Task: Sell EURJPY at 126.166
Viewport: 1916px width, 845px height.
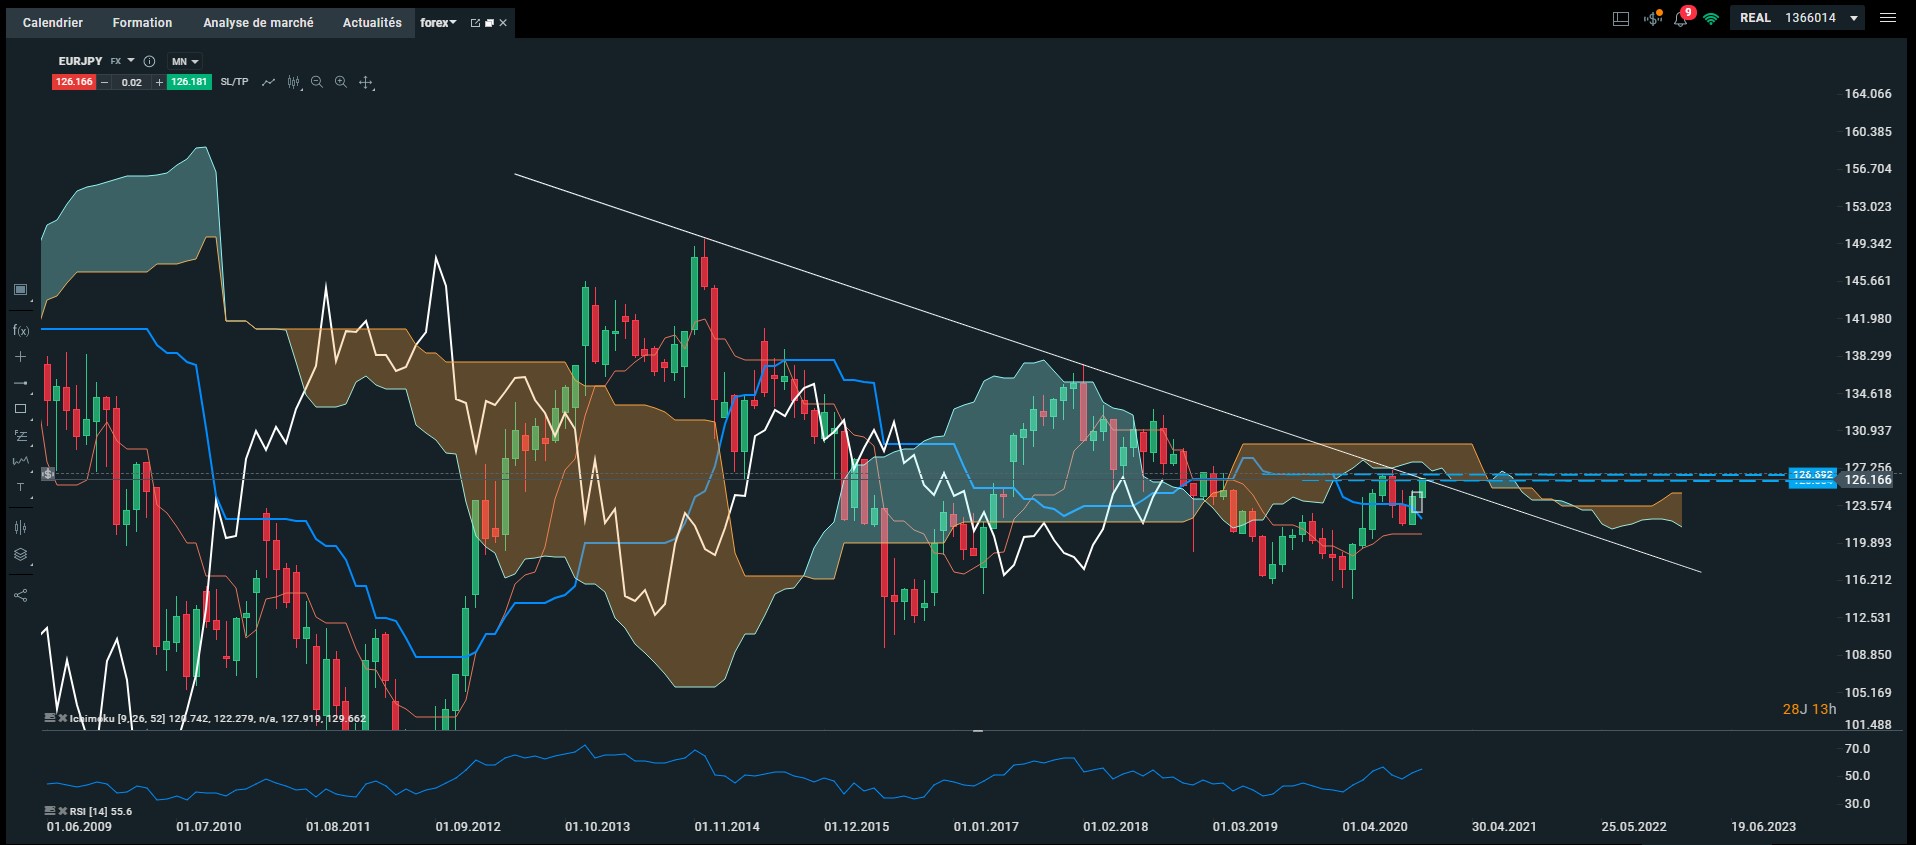Action: (x=74, y=82)
